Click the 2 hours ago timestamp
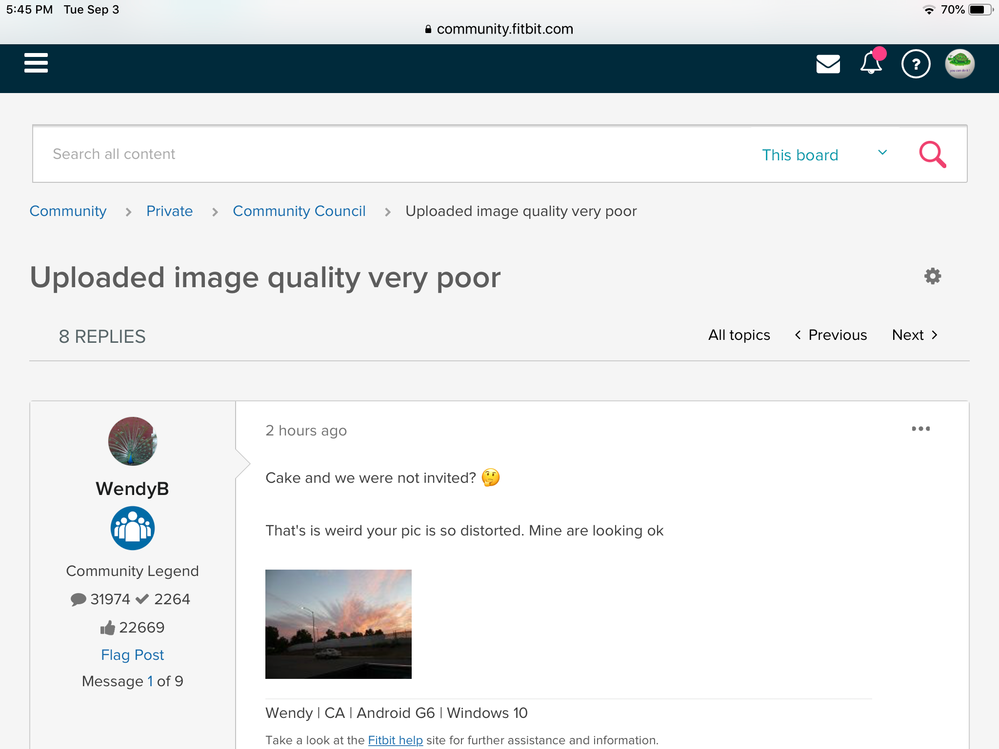This screenshot has height=749, width=999. click(306, 431)
